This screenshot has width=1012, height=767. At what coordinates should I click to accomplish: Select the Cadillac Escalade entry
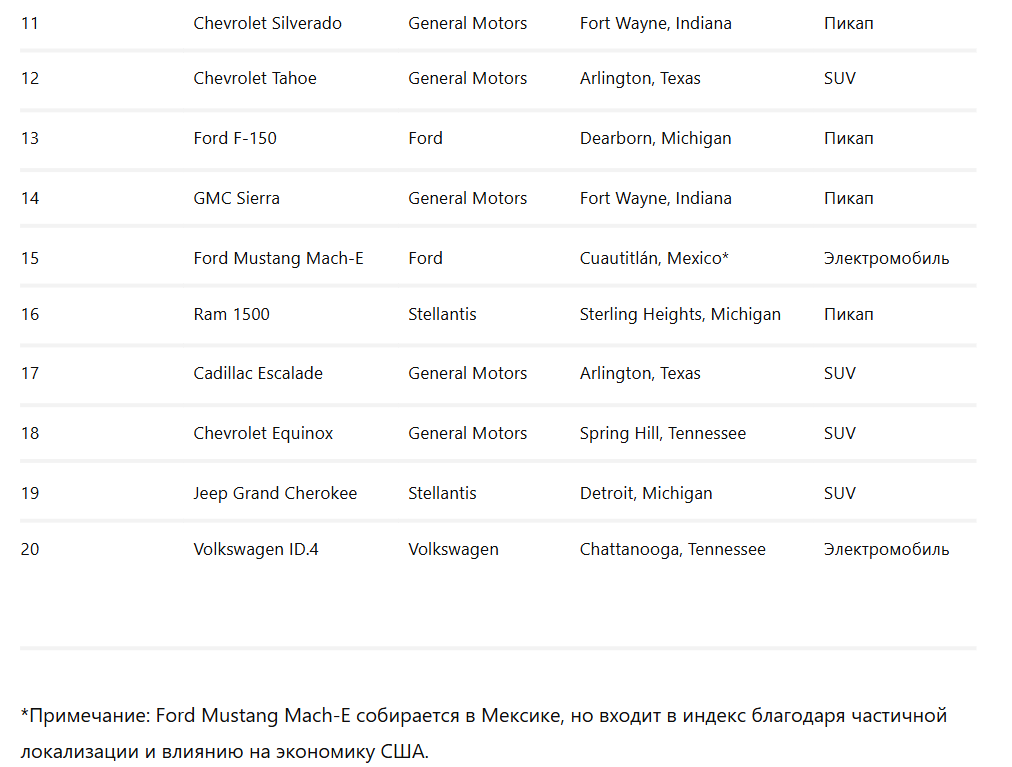point(258,373)
